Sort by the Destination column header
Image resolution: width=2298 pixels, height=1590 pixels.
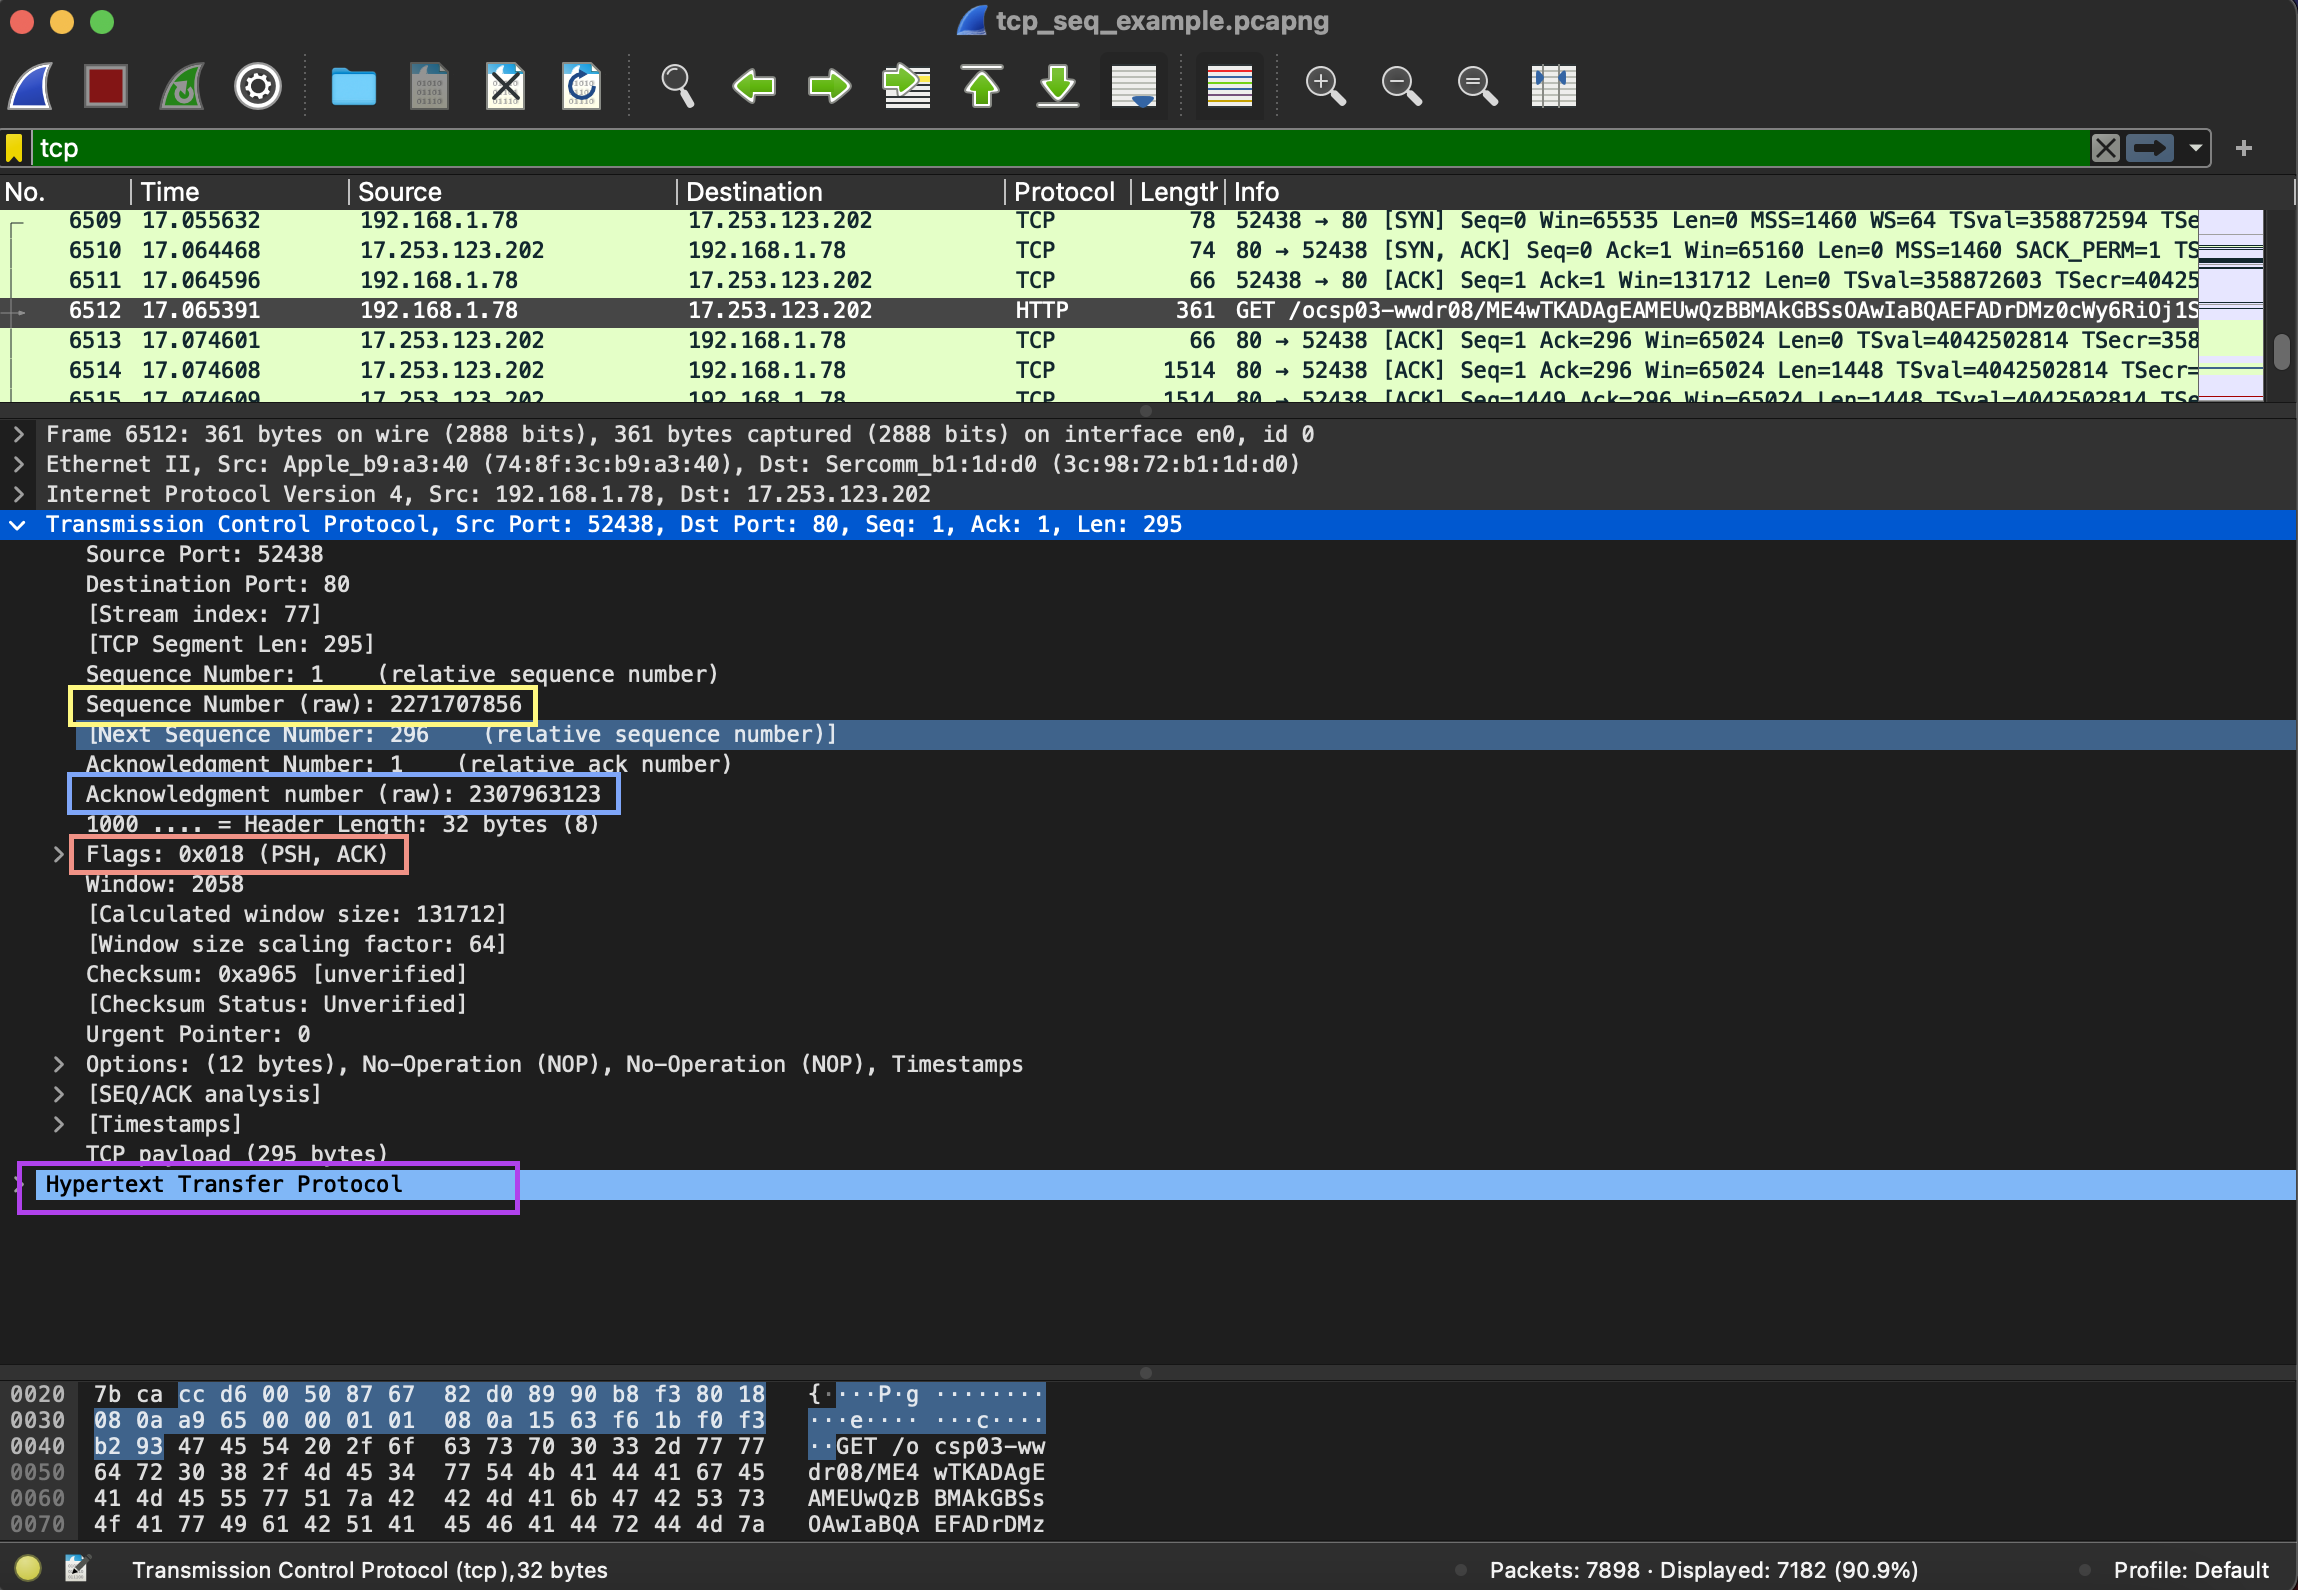(x=841, y=192)
